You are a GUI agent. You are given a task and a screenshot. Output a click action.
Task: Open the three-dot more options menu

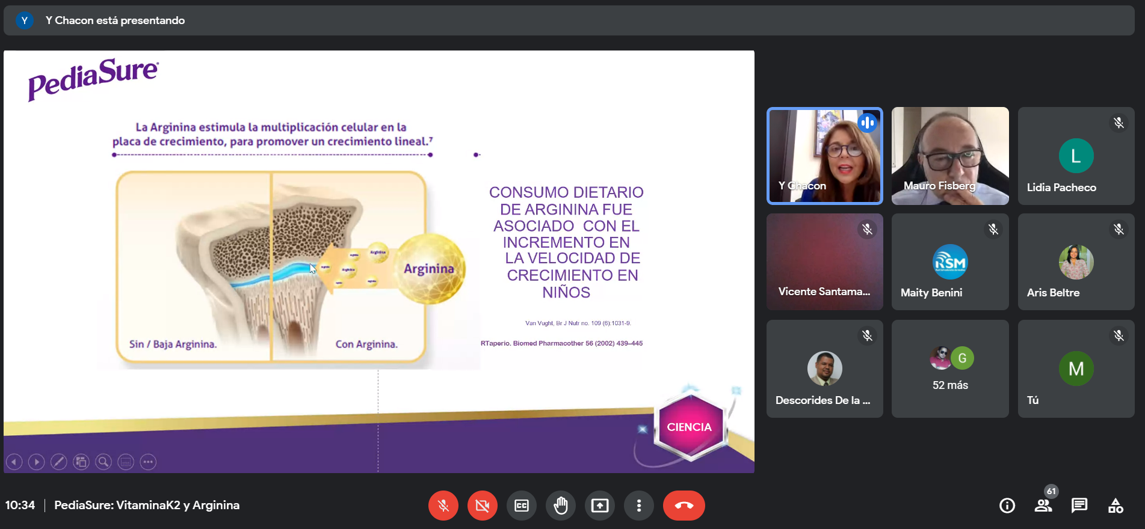click(639, 506)
